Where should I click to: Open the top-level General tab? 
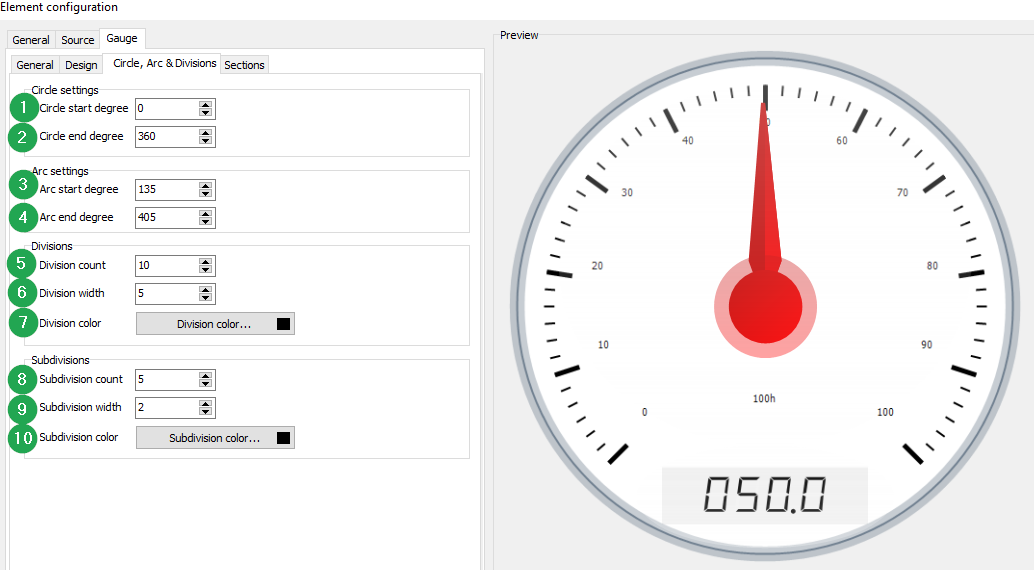pos(31,40)
